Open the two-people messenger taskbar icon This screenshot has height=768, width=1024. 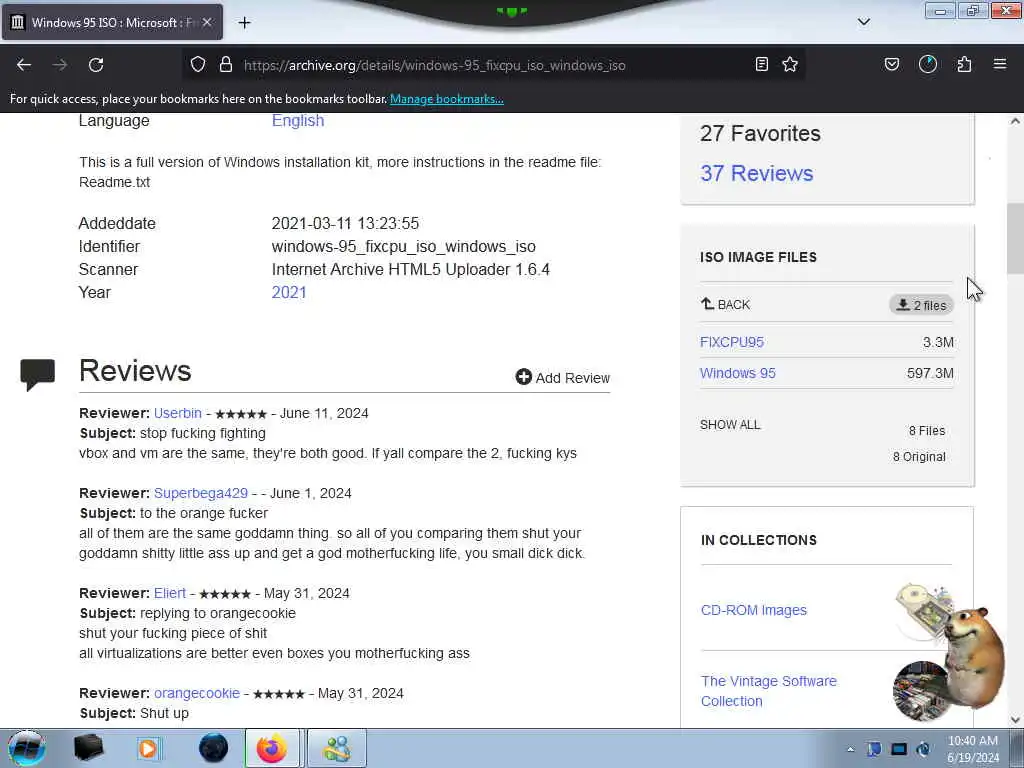pyautogui.click(x=337, y=748)
